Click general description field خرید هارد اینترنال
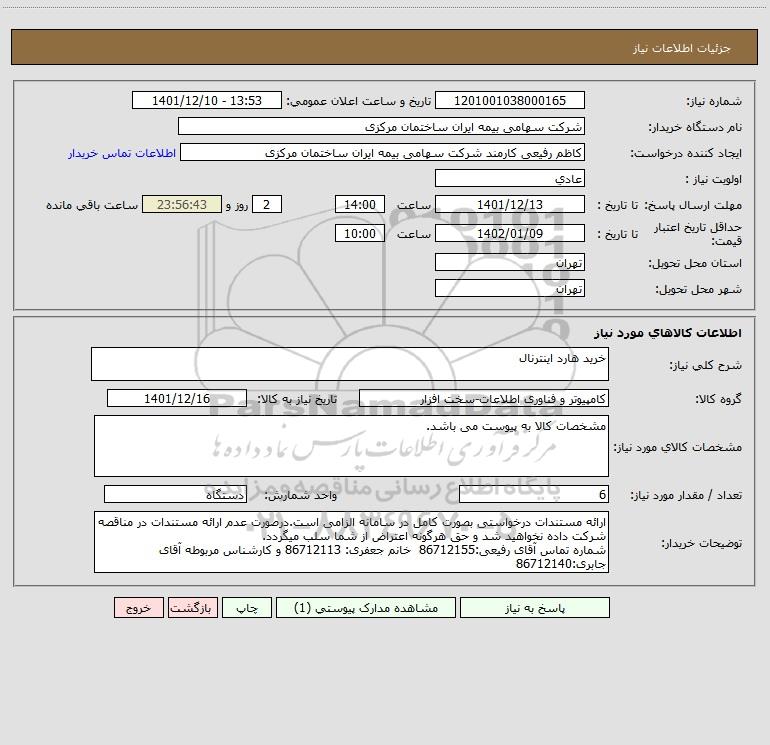Screen dimensions: 770x745 point(350,364)
